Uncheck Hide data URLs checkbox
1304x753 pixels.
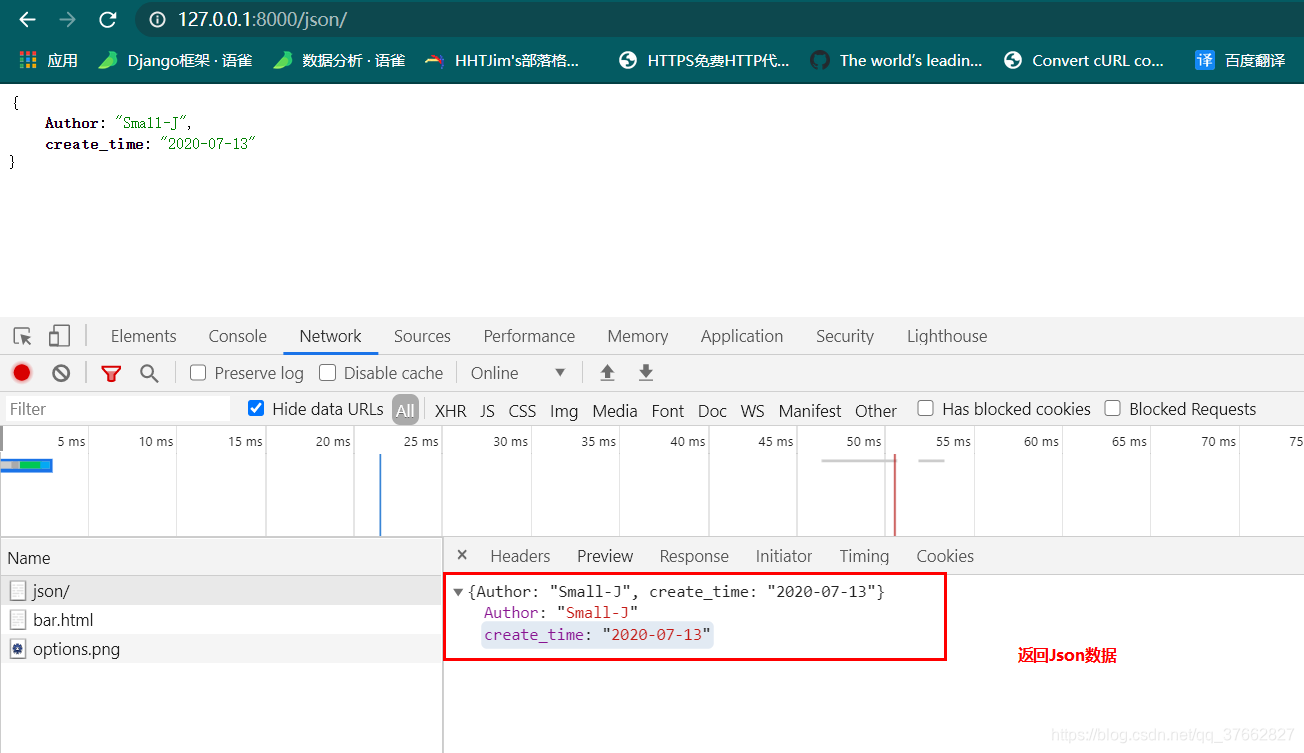(x=256, y=408)
